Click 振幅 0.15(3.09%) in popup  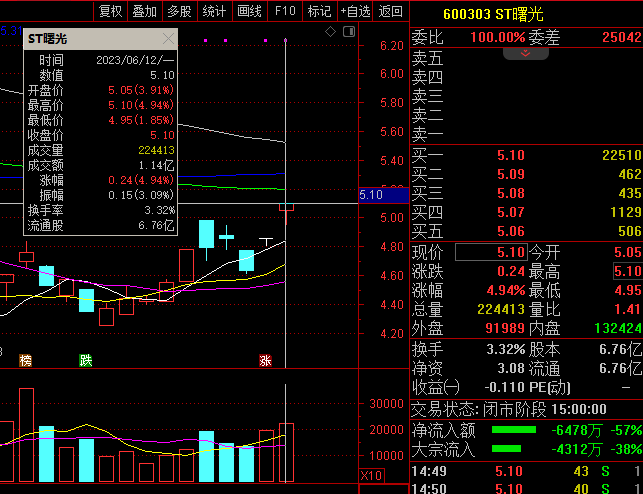(101, 195)
